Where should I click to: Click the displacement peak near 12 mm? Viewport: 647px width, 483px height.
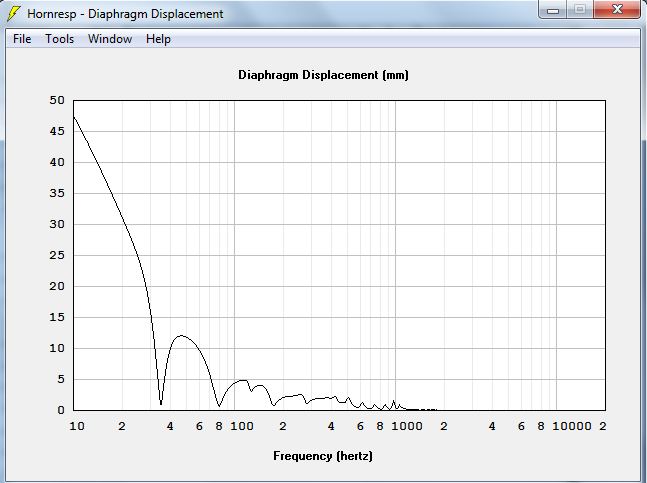click(x=181, y=336)
